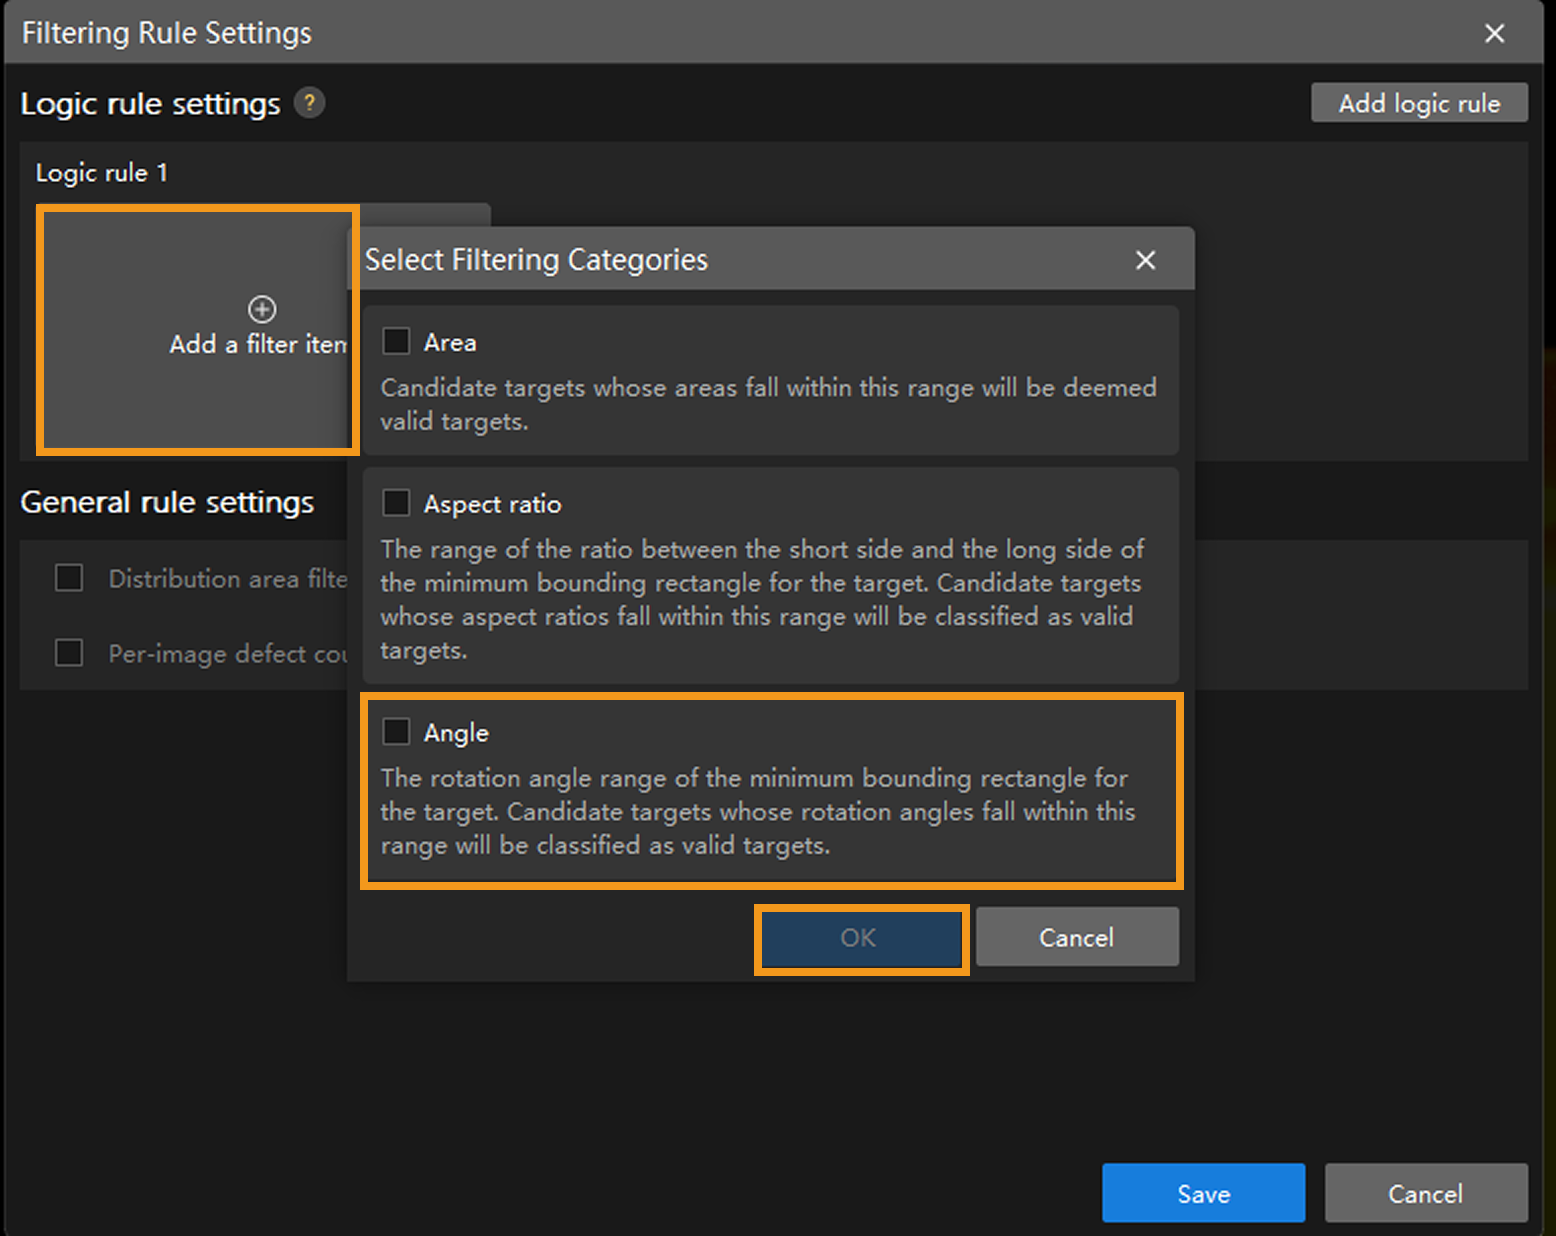Enable the Per-image defect count checkbox
Image resolution: width=1556 pixels, height=1236 pixels.
point(69,653)
